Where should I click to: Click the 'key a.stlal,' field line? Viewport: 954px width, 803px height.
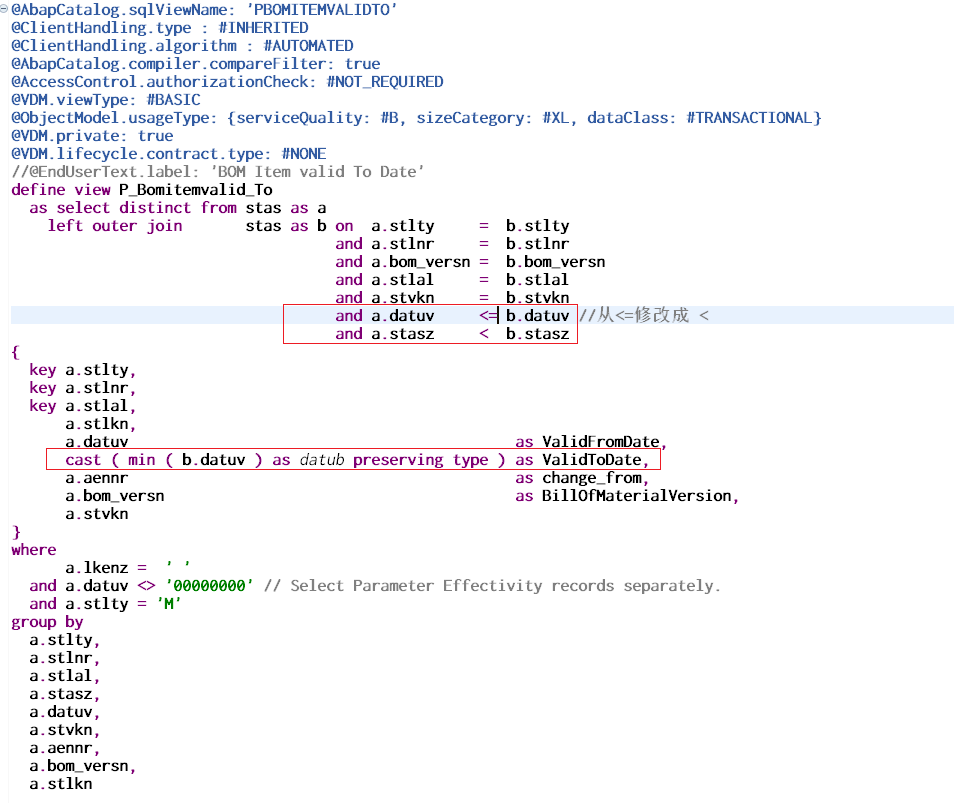click(83, 406)
